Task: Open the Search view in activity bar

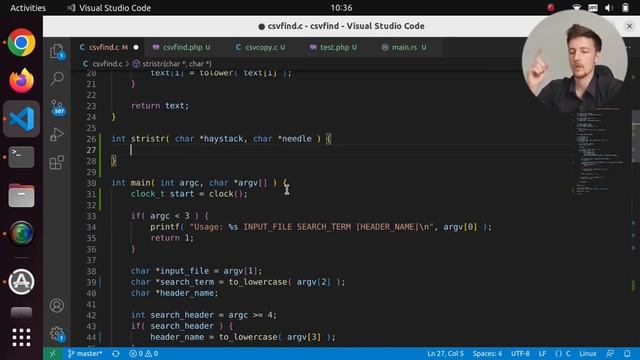Action: [57, 78]
